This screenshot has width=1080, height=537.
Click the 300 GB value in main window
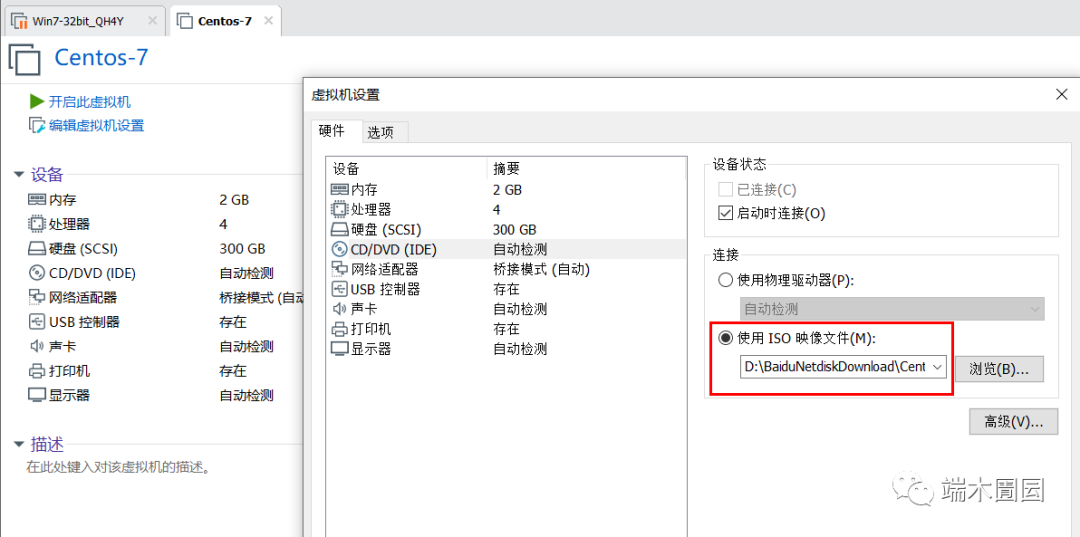click(242, 249)
